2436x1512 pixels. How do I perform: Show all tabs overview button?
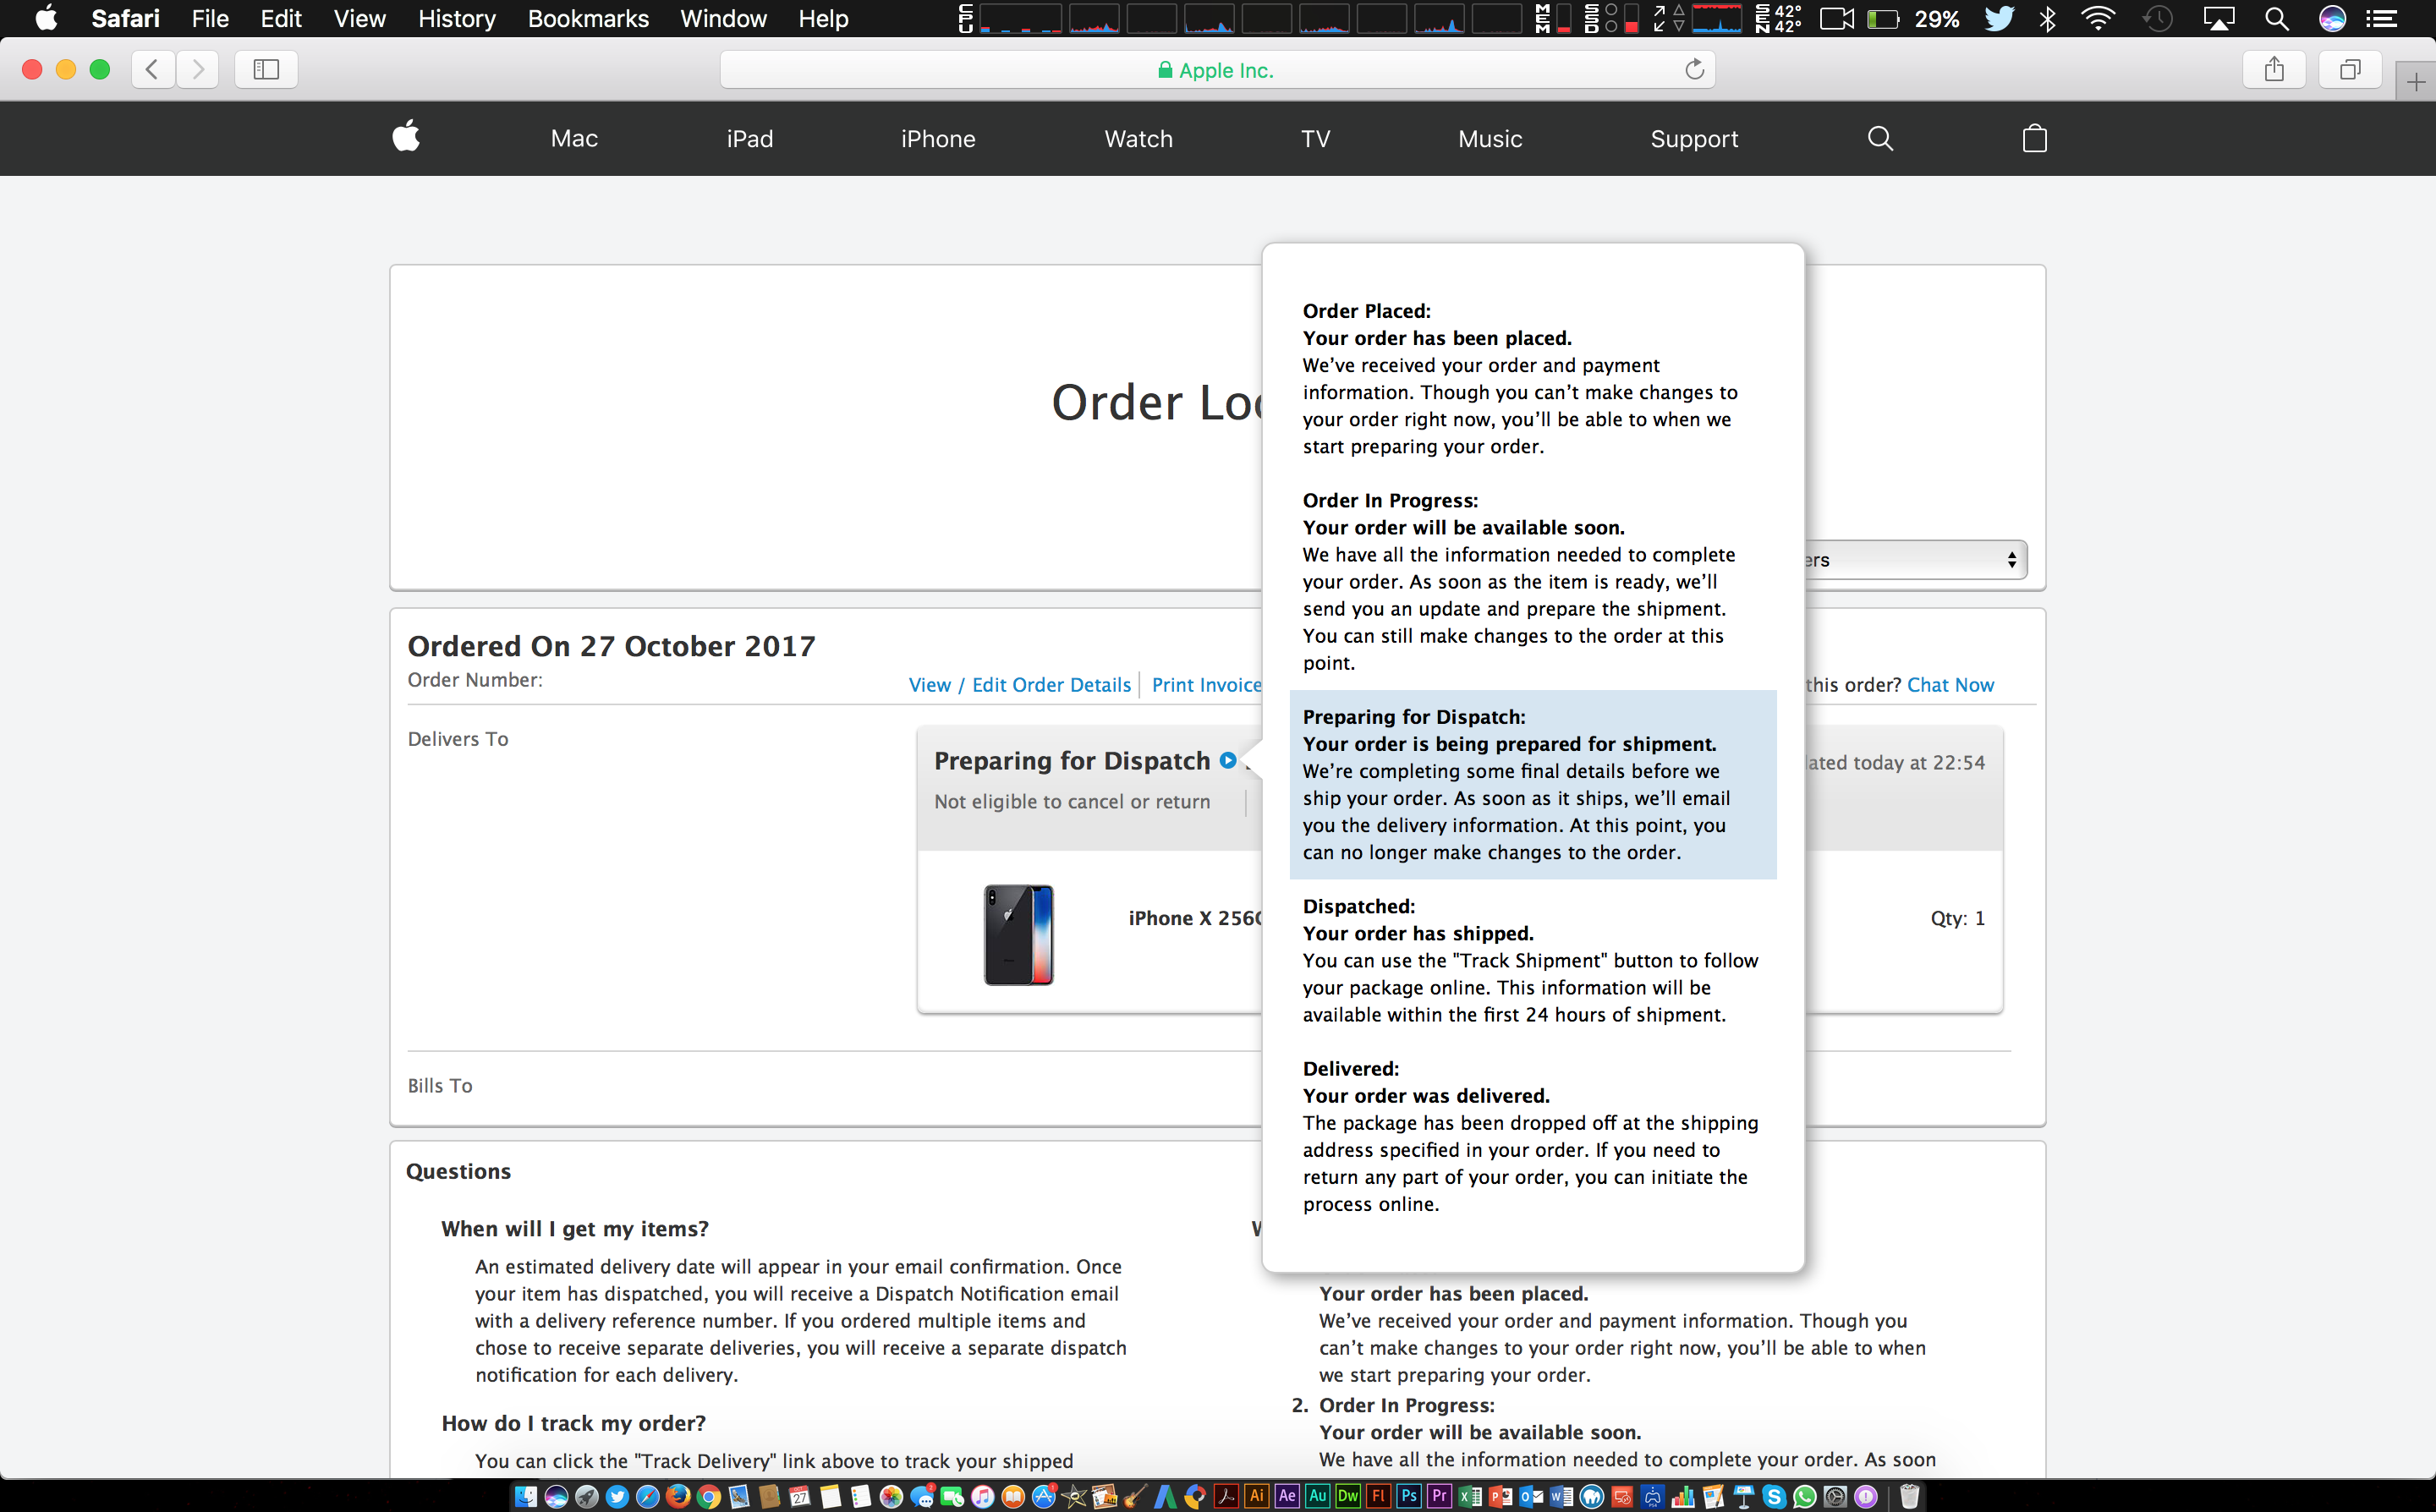tap(2350, 69)
